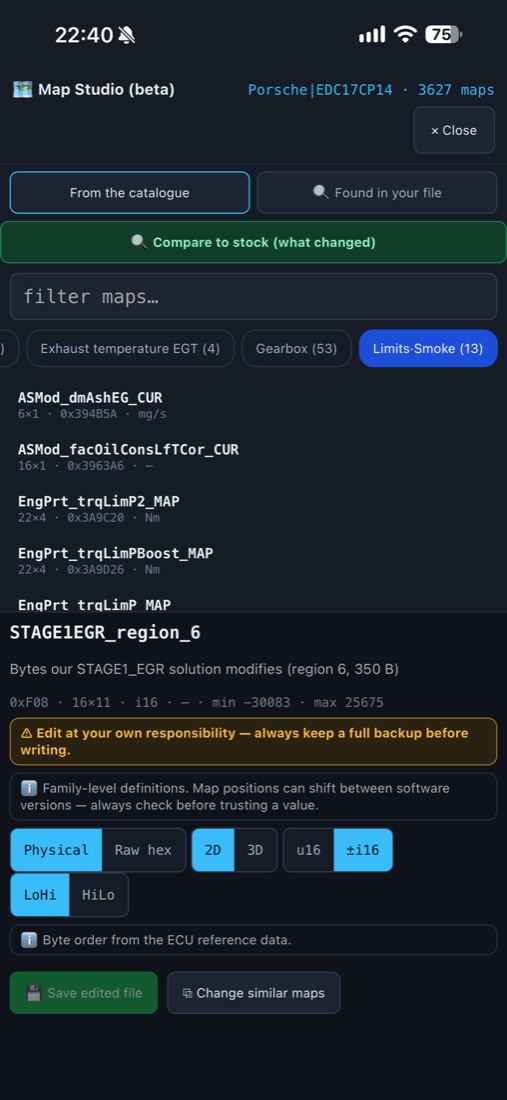This screenshot has width=507, height=1100.
Task: Focus the filter maps input field
Action: (x=253, y=296)
